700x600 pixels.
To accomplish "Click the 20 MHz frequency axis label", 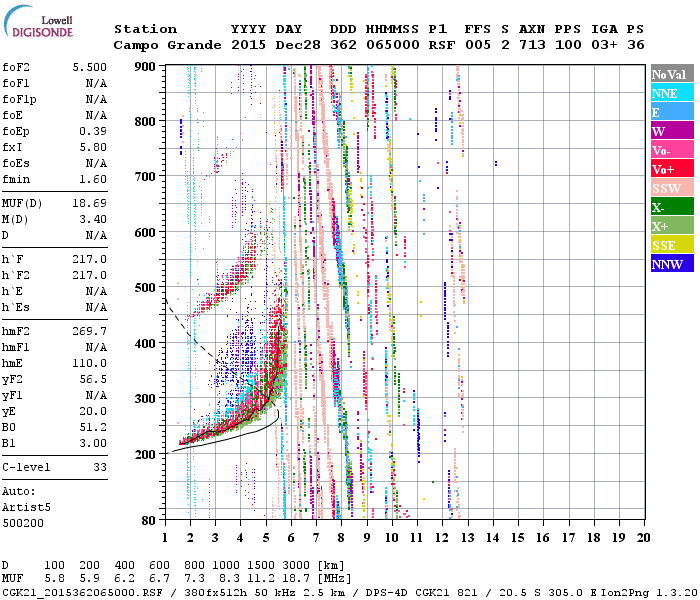I will pyautogui.click(x=643, y=538).
